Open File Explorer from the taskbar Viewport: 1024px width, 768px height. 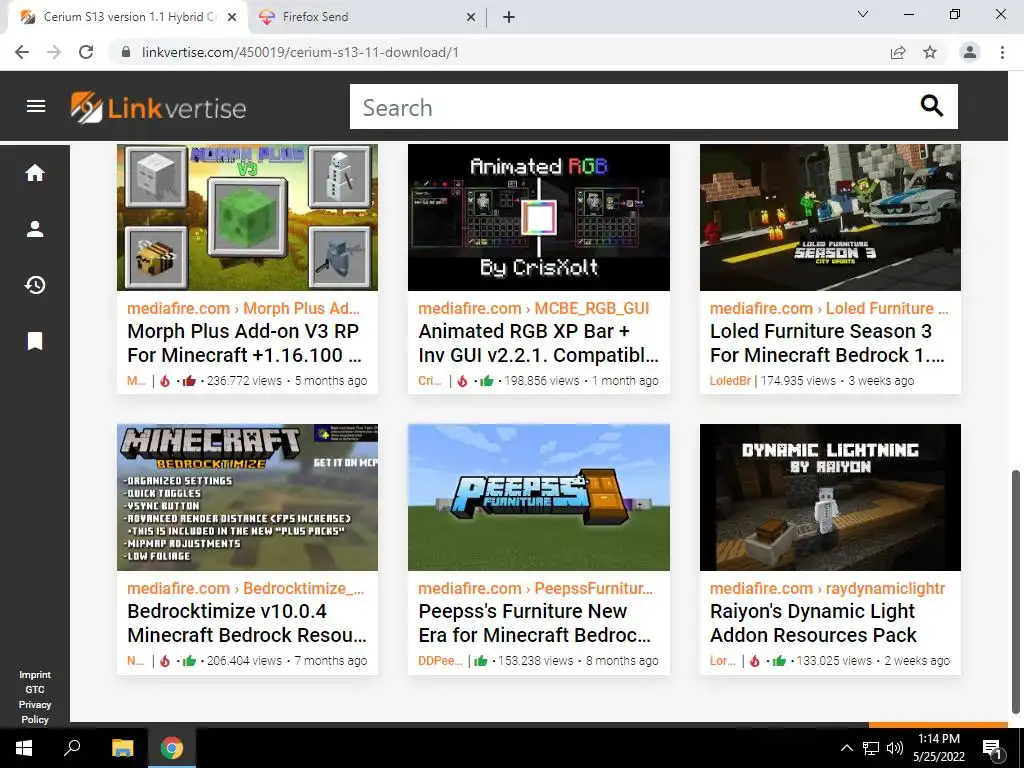pyautogui.click(x=122, y=748)
